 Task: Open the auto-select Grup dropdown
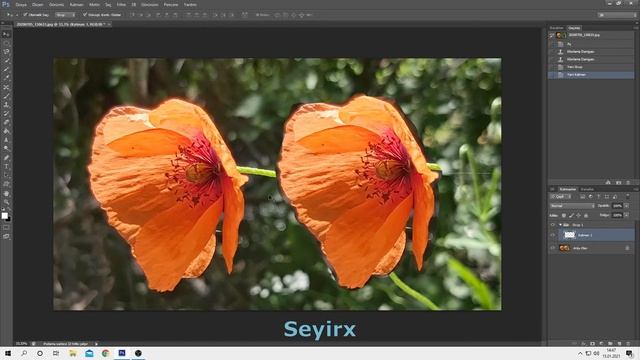tap(66, 15)
